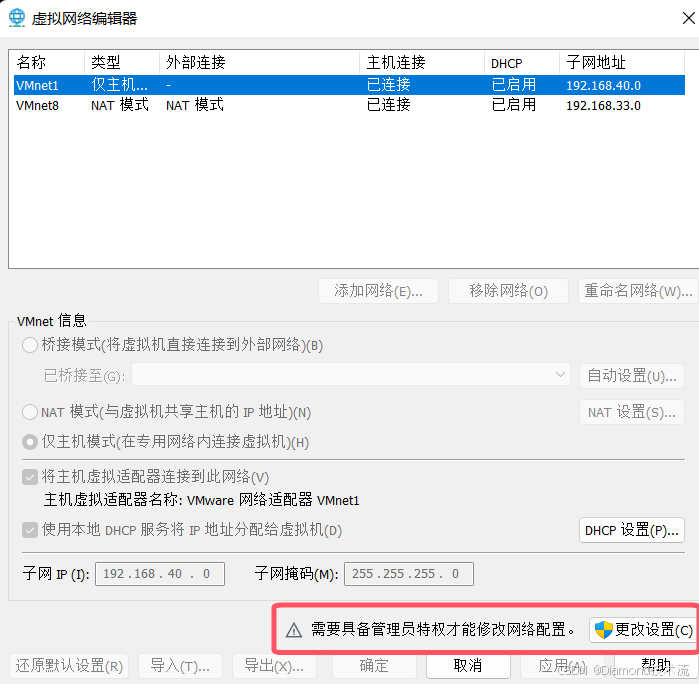Viewport: 699px width, 684px height.
Task: Click VMnet8 host connection 已连接 cell
Action: coord(388,105)
